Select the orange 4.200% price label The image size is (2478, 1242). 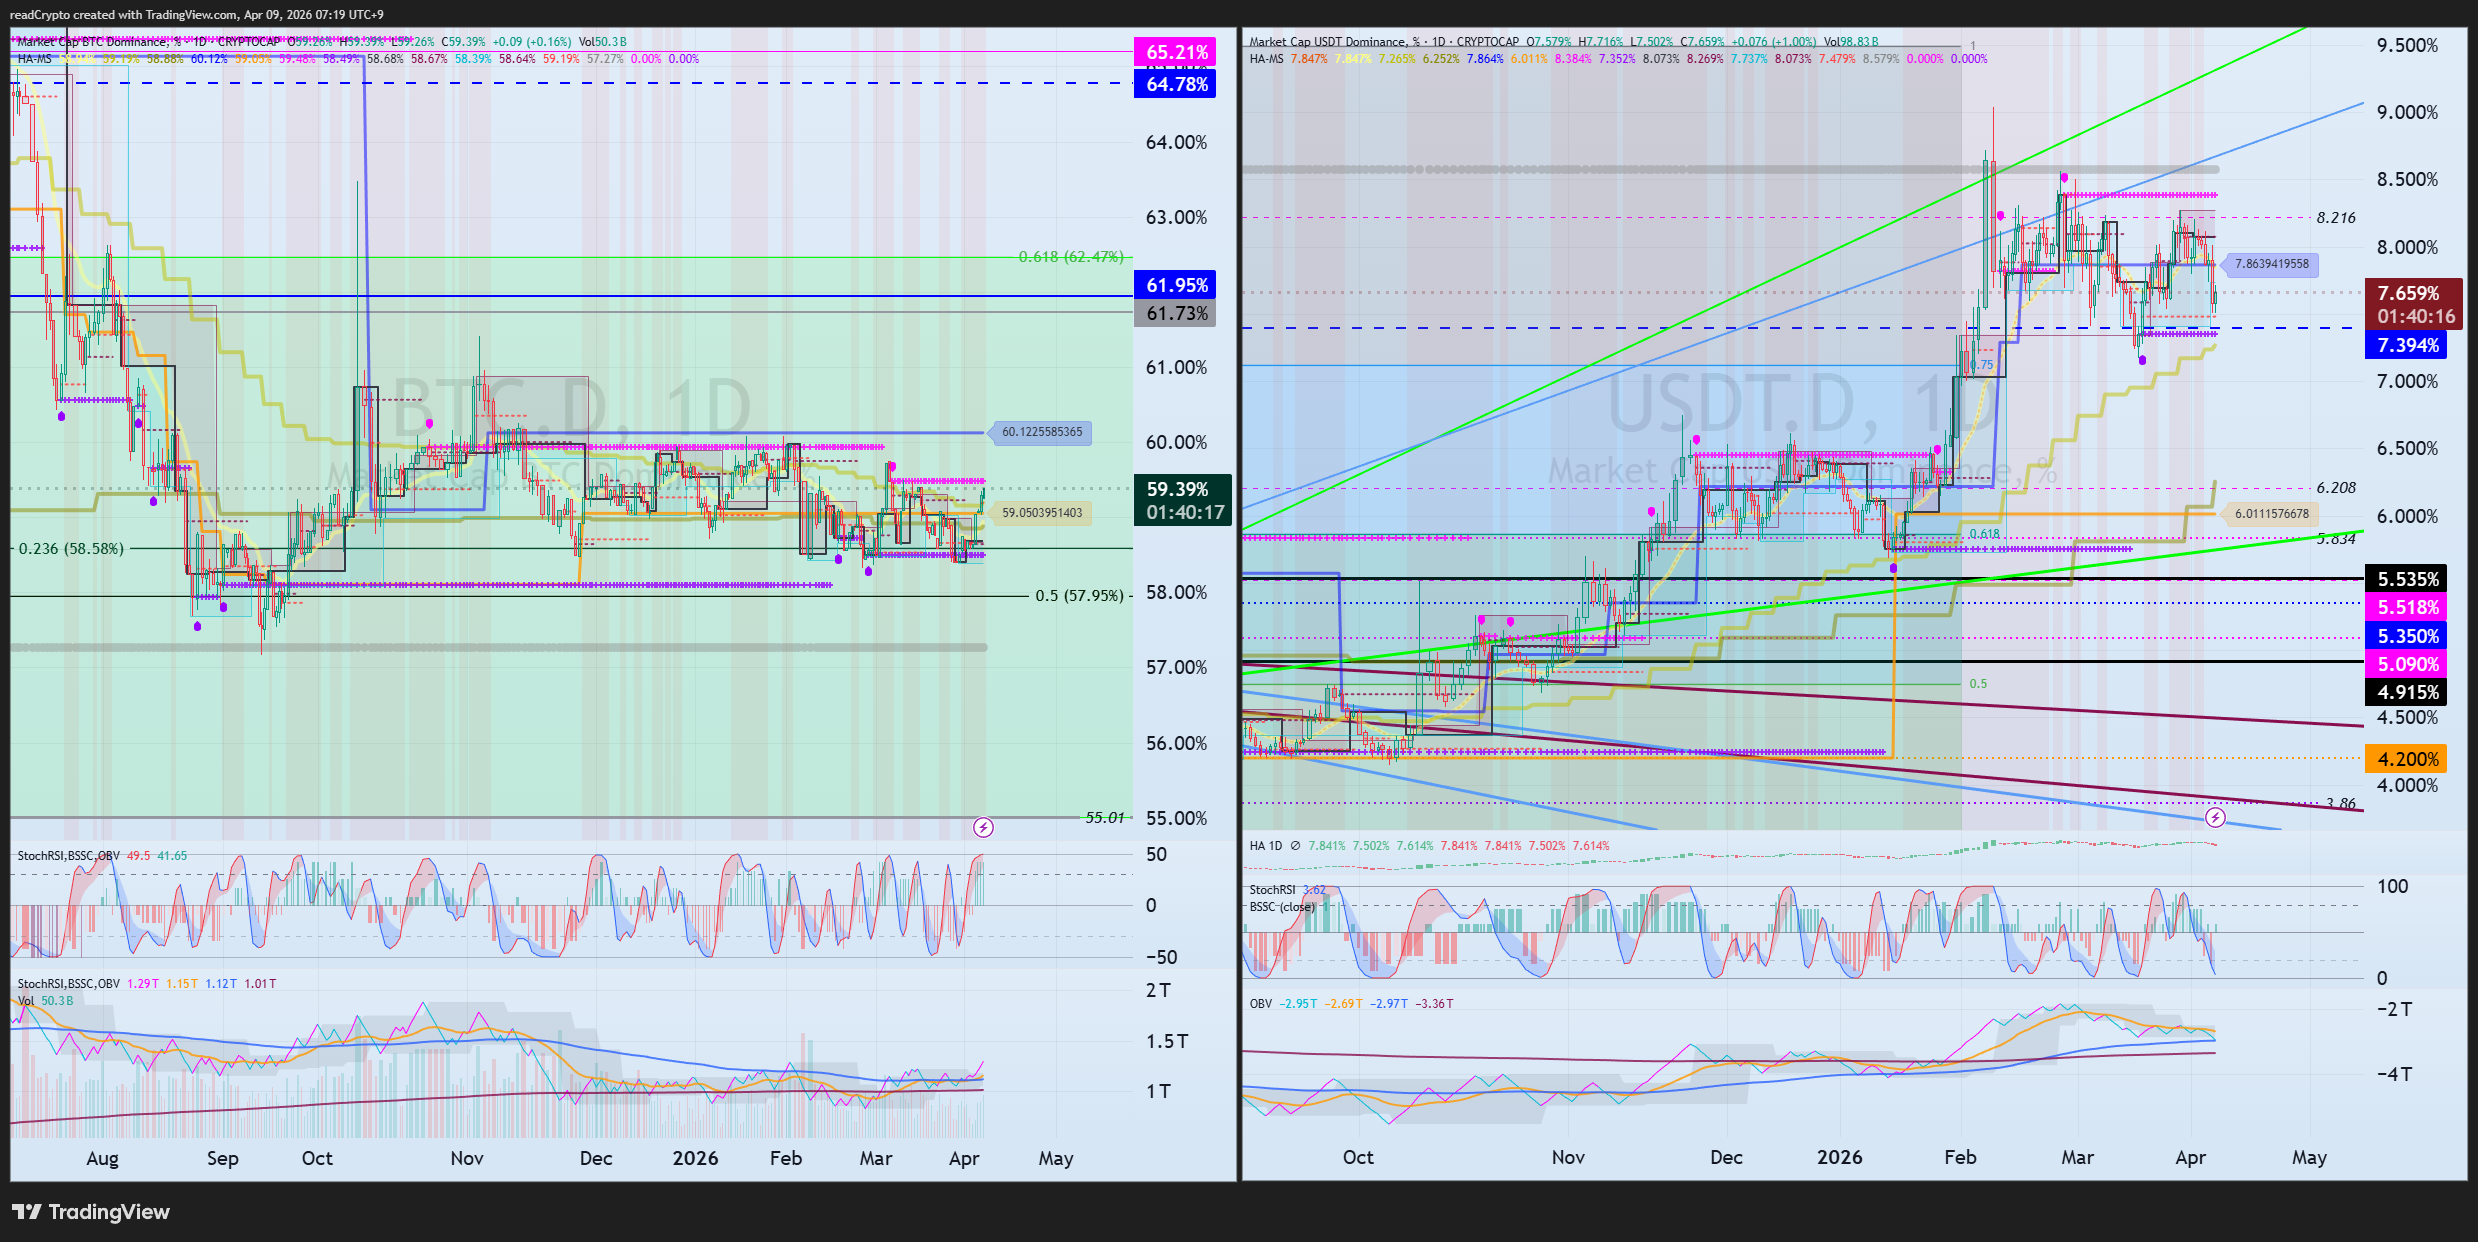click(2407, 759)
